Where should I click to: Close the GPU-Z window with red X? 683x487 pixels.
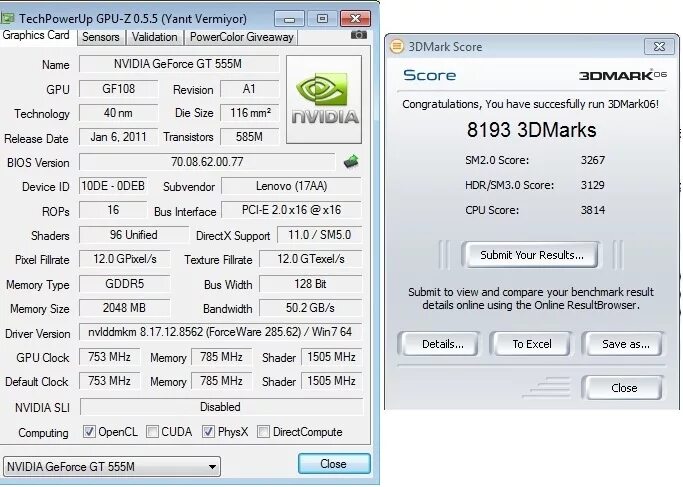pyautogui.click(x=355, y=19)
